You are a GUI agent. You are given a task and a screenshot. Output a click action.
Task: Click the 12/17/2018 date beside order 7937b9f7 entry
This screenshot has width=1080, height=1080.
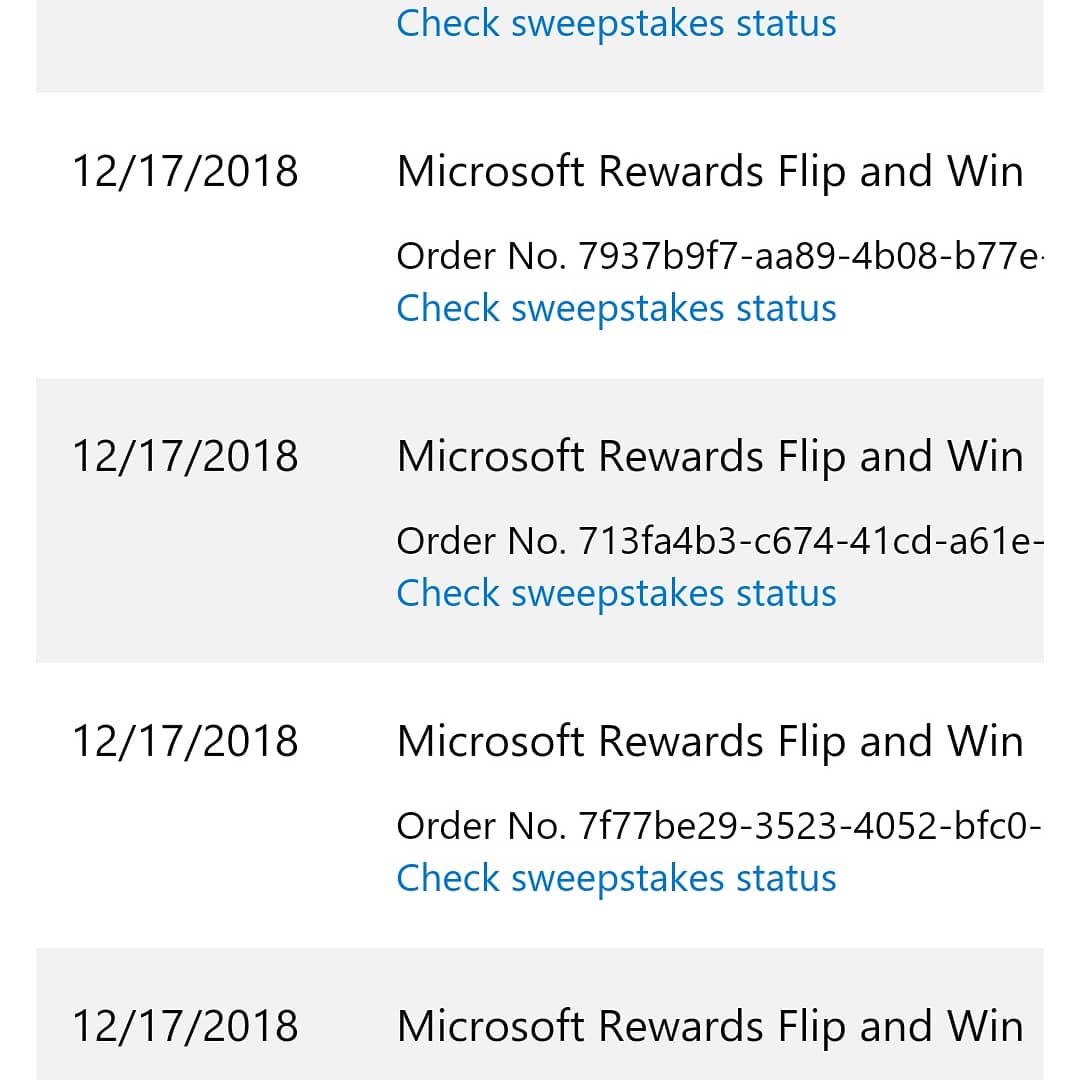coord(185,172)
